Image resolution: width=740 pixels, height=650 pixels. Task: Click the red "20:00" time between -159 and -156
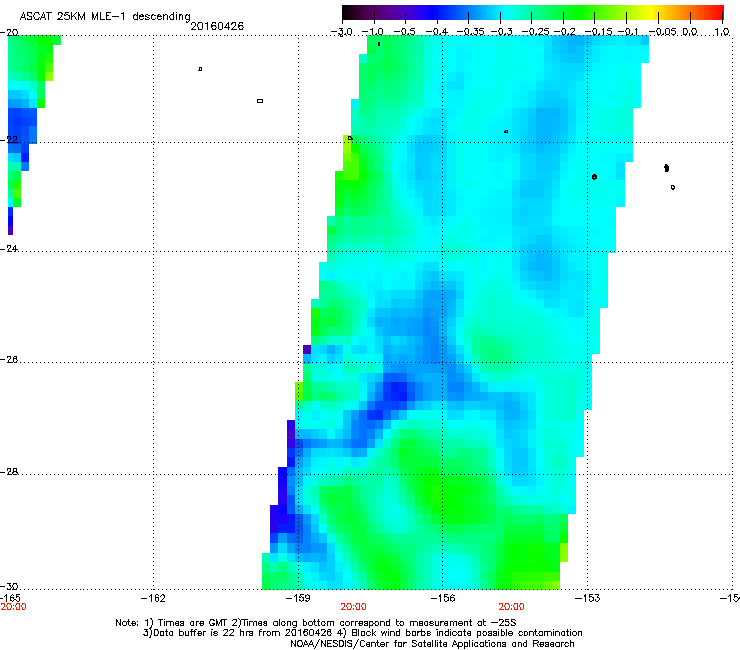pos(353,607)
